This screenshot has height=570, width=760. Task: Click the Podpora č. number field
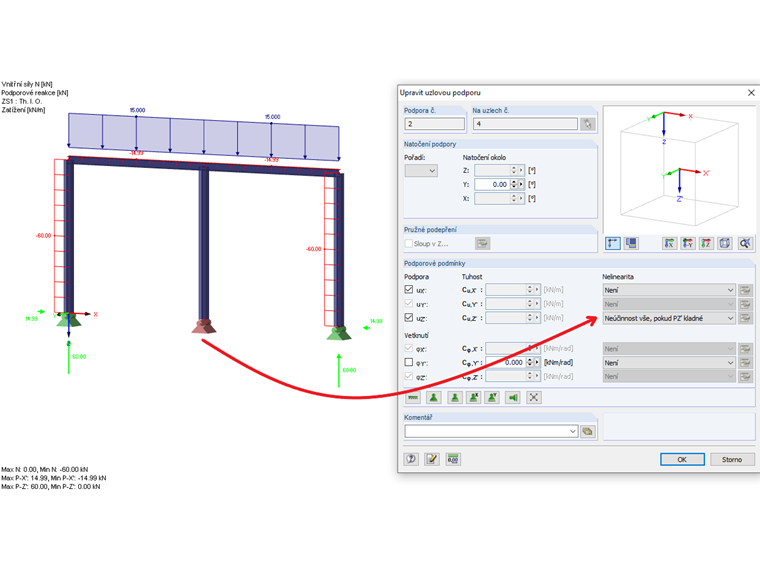(434, 124)
